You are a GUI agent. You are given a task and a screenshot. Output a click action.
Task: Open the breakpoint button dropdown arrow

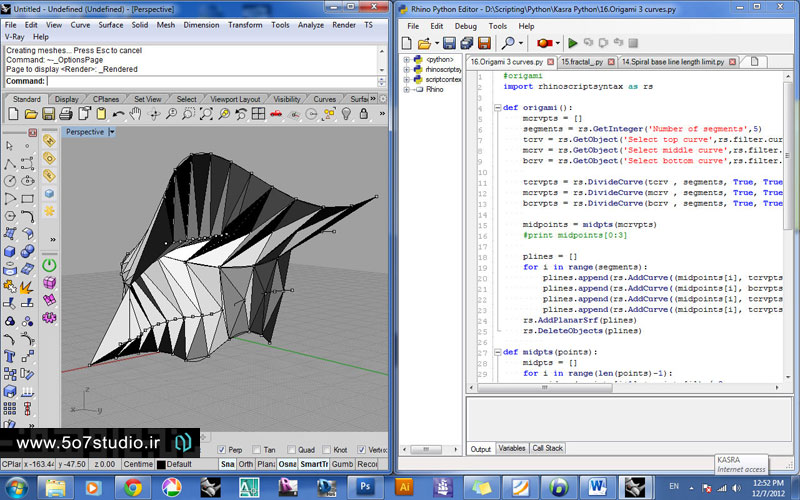(x=557, y=43)
